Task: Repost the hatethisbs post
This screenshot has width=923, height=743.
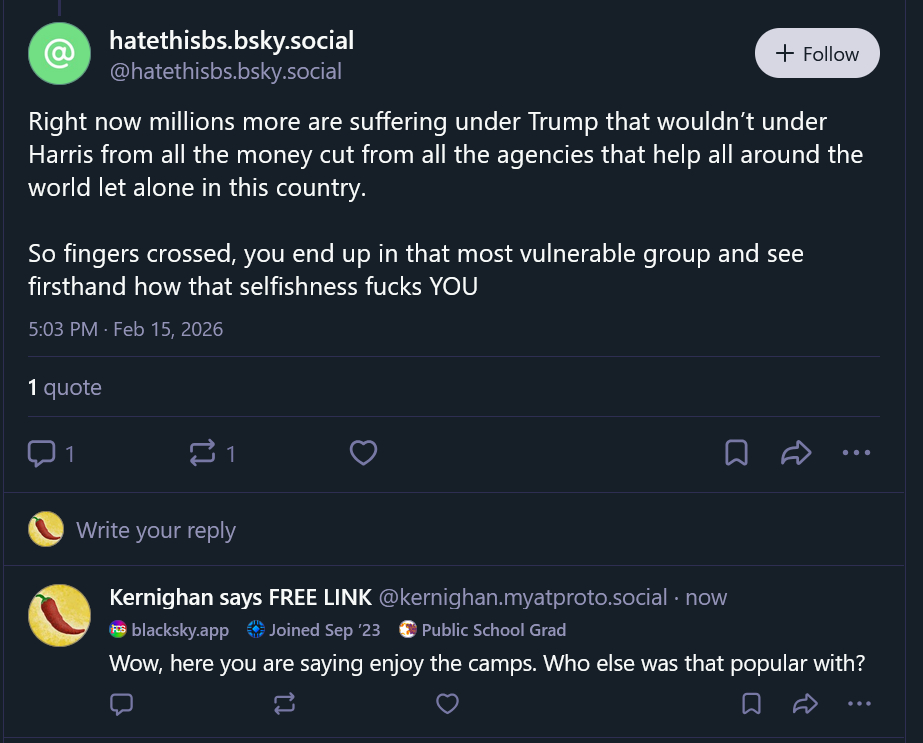Action: pos(202,454)
